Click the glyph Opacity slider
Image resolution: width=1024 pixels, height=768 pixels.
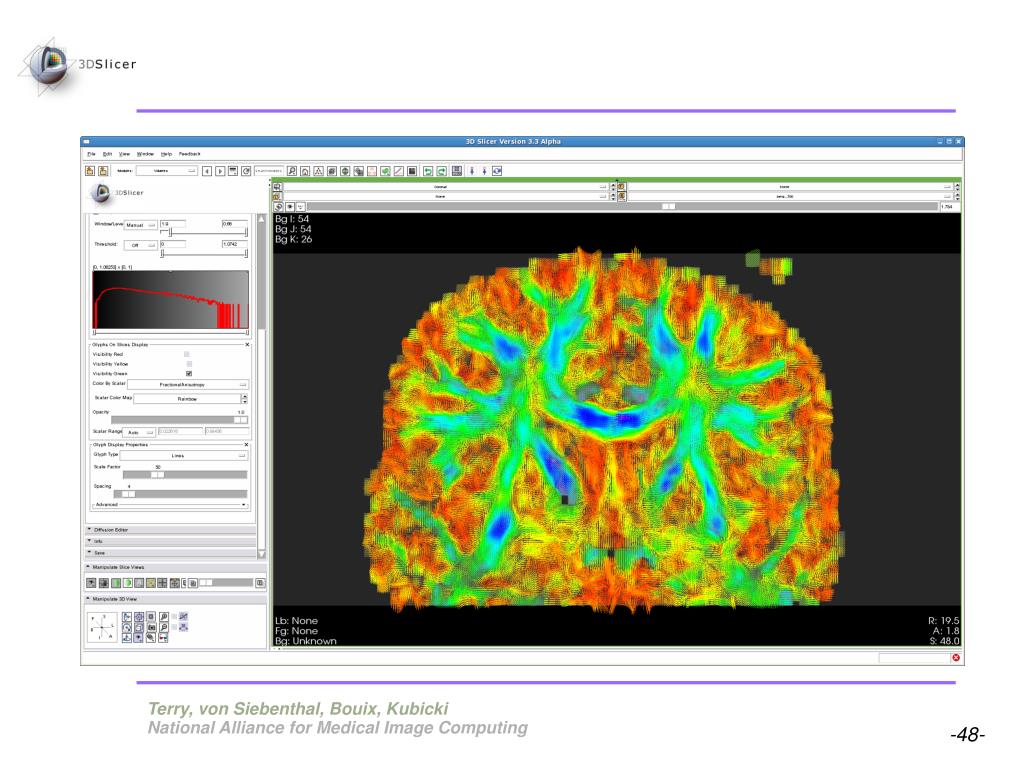(179, 420)
